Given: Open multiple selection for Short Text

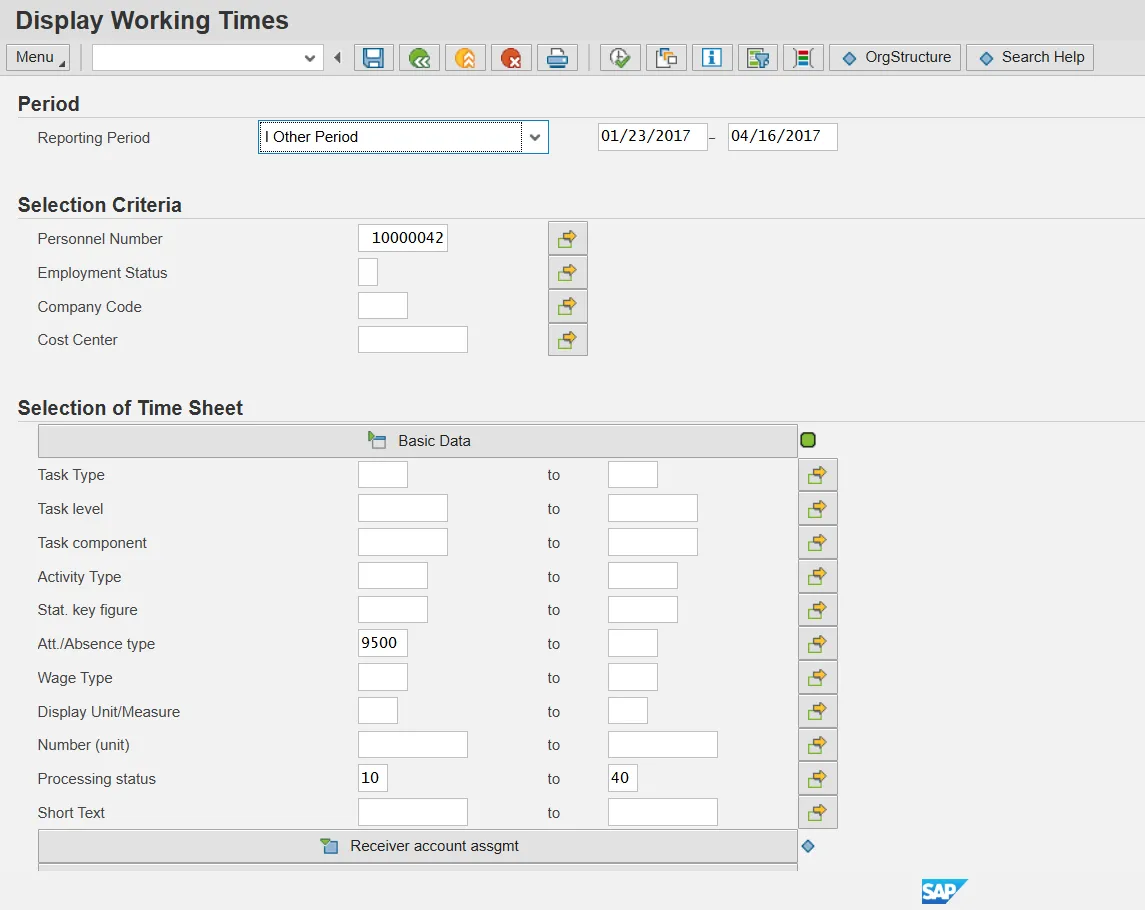Looking at the screenshot, I should click(818, 812).
